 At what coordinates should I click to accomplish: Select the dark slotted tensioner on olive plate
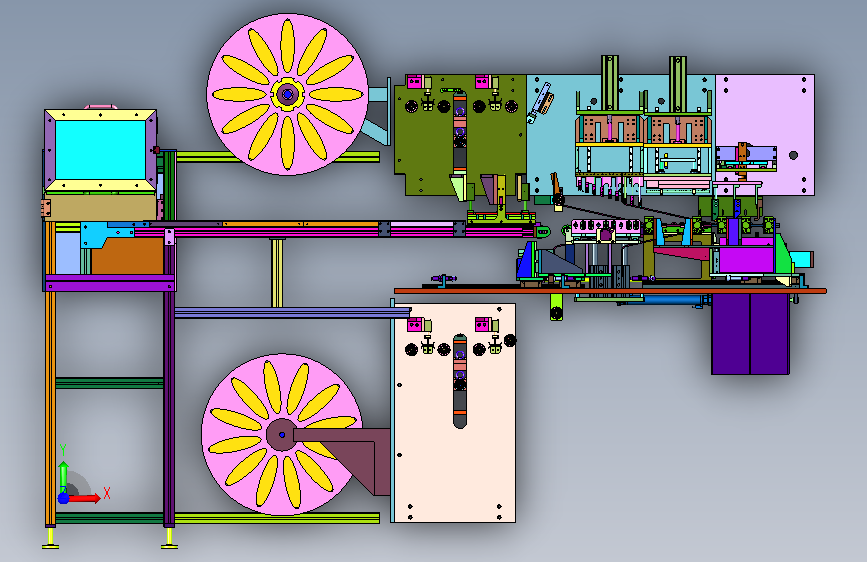(x=460, y=134)
